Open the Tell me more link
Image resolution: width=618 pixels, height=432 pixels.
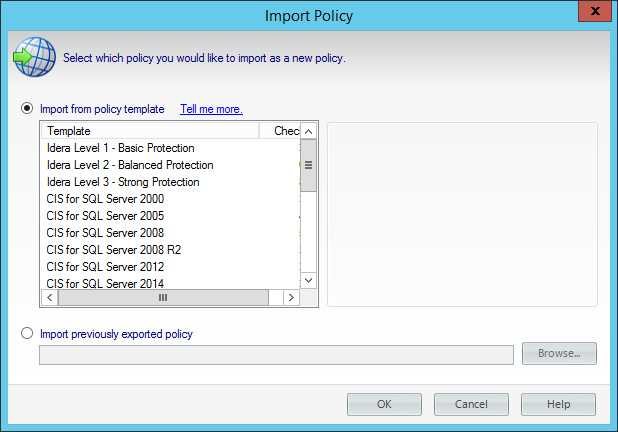[x=211, y=109]
